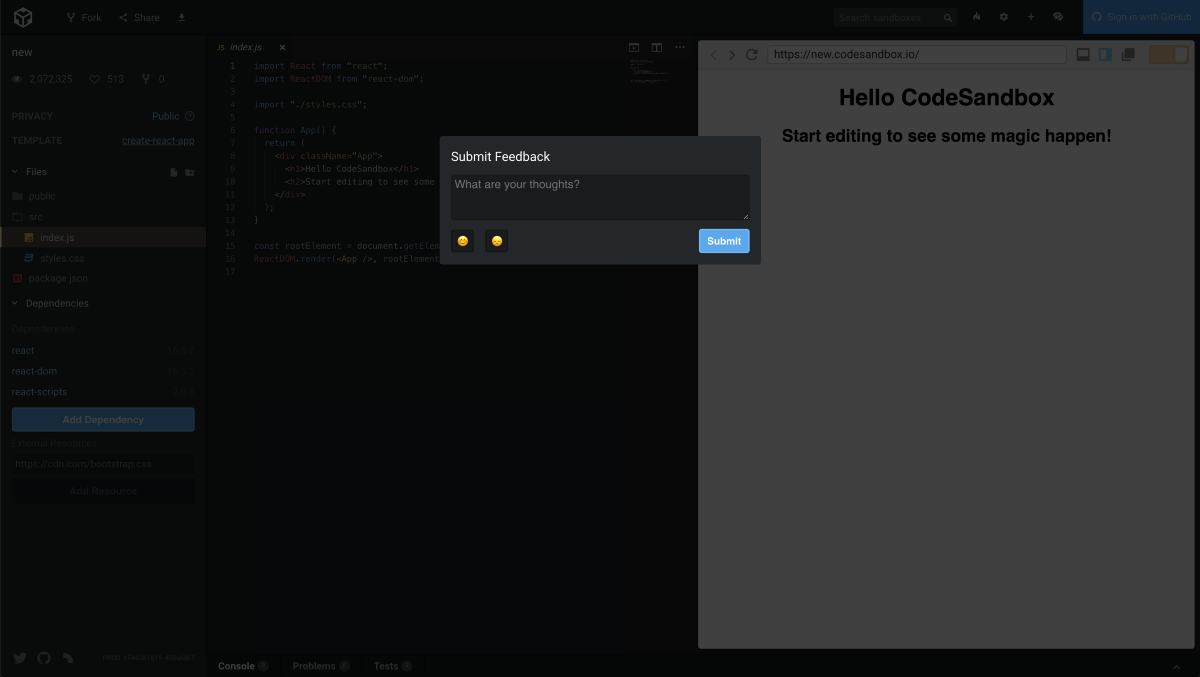Switch to Console tab

tap(243, 666)
